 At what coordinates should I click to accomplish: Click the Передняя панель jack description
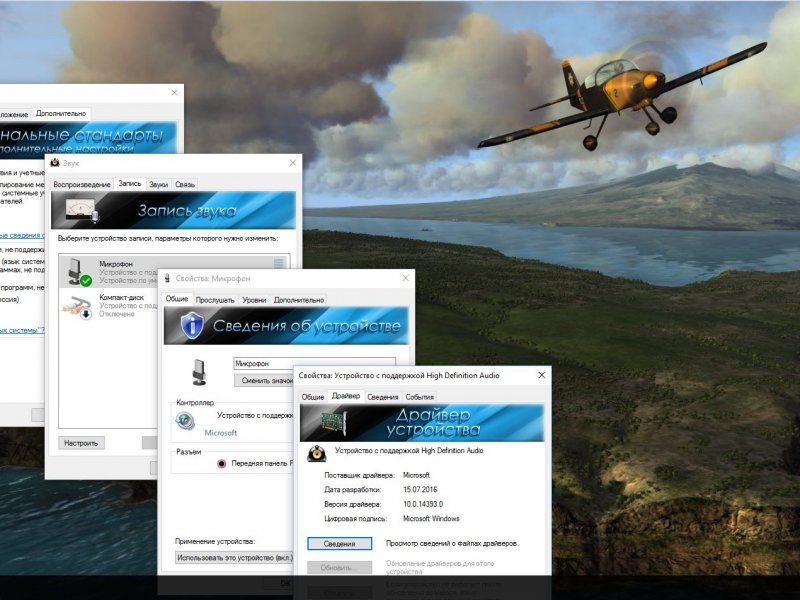coord(262,463)
